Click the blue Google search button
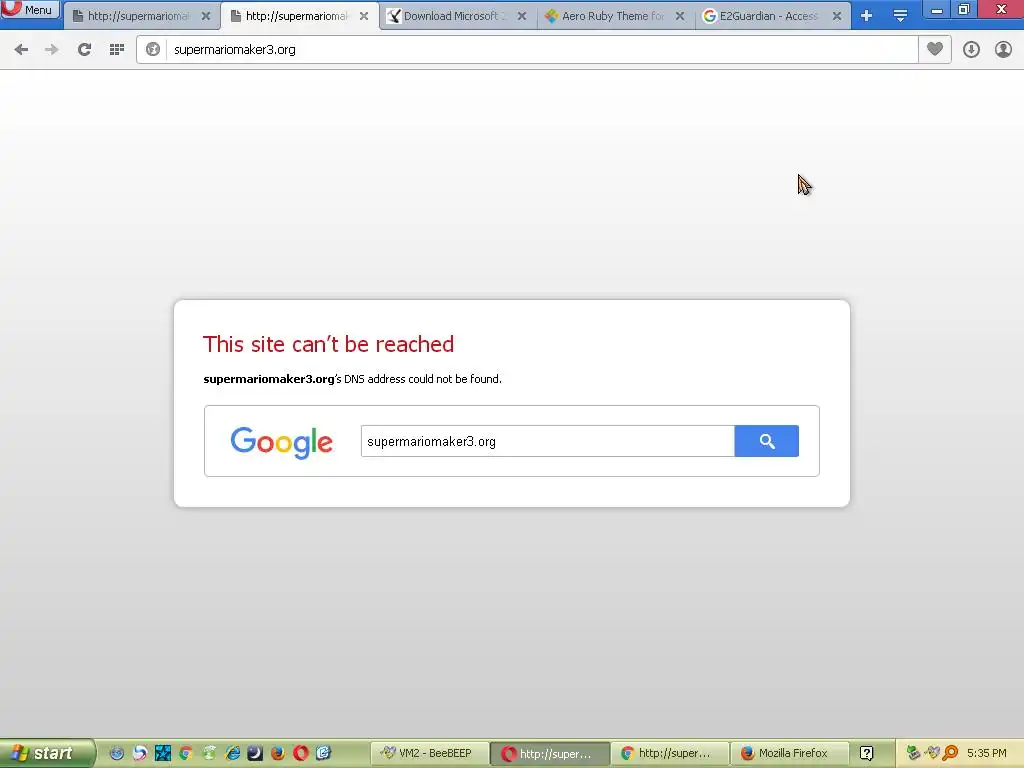 767,441
